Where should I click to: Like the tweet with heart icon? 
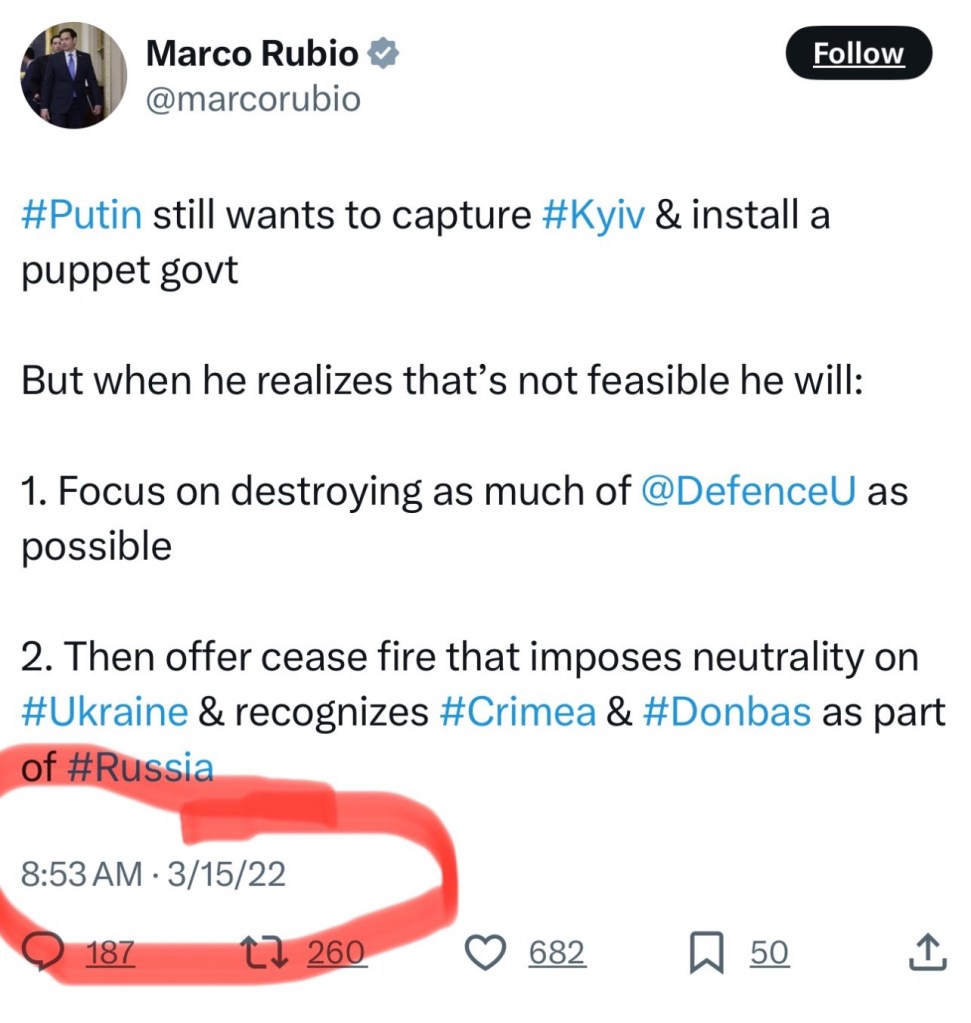coord(488,952)
